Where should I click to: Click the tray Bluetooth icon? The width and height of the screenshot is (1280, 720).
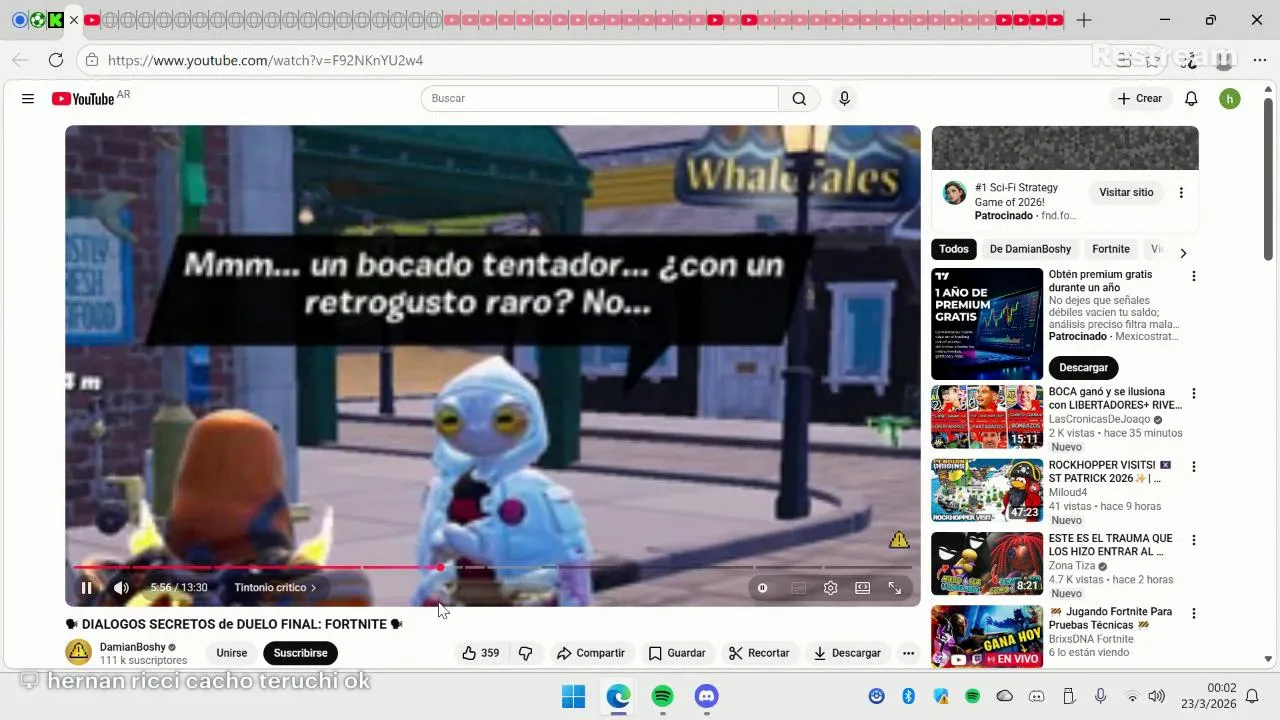[x=909, y=696]
